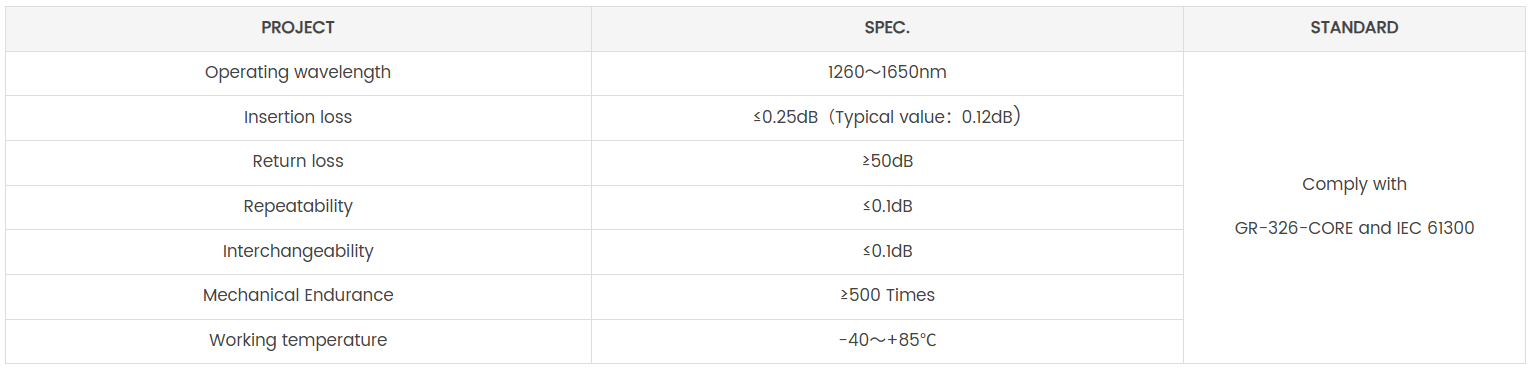The height and width of the screenshot is (369, 1532).
Task: Select the Operating wavelength cell
Action: click(x=298, y=73)
